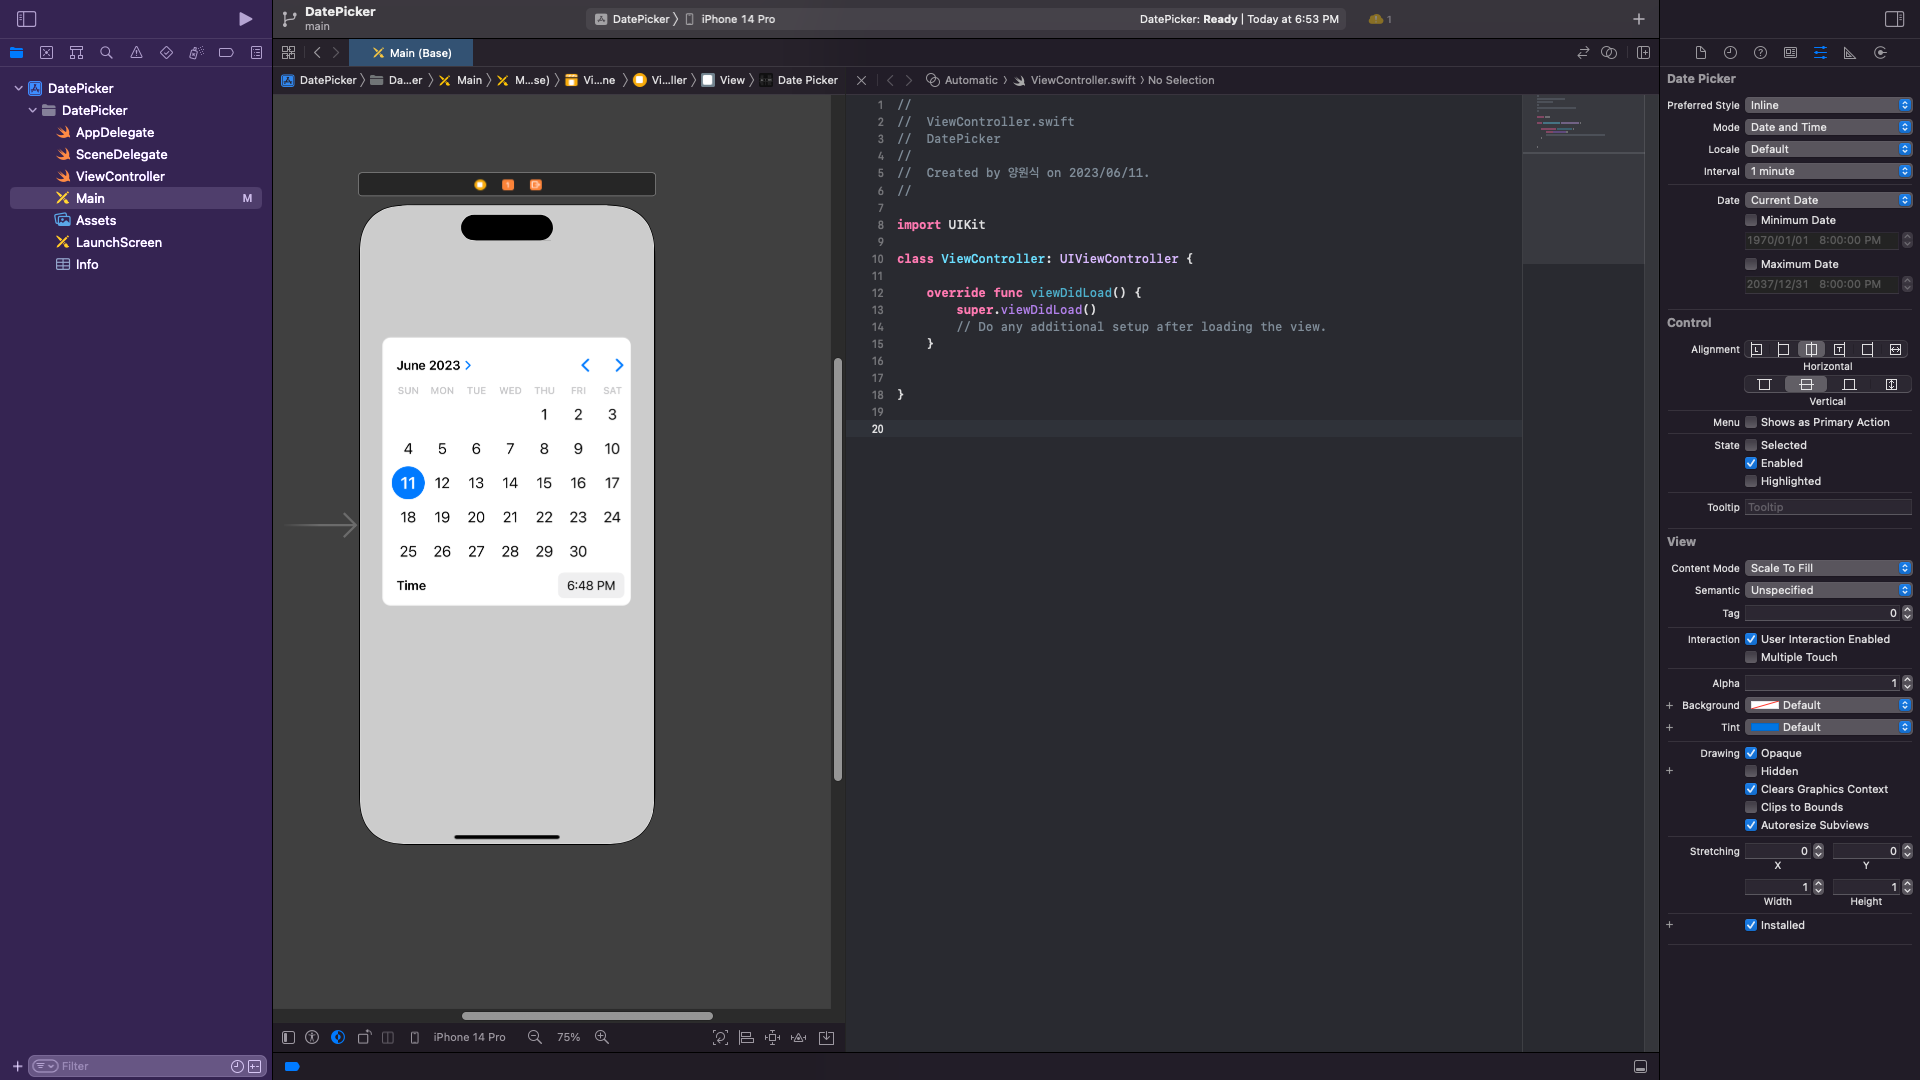Open the Mode Date and Time dropdown

(1828, 128)
